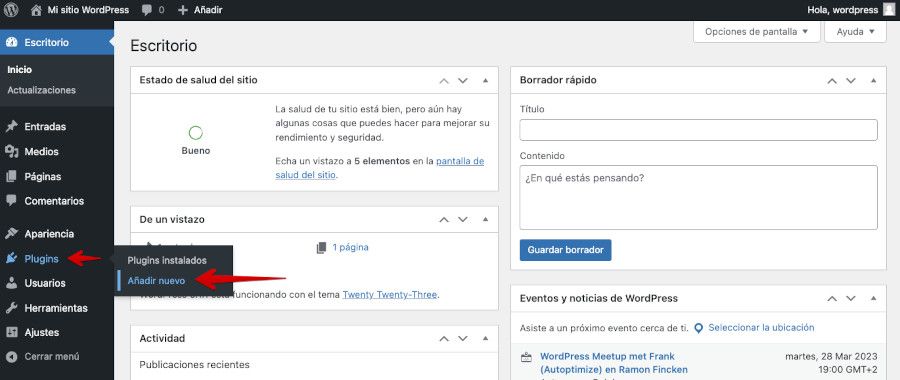Click the location pin icon near Seleccionar la ubicación
The width and height of the screenshot is (900, 380).
pyautogui.click(x=699, y=328)
